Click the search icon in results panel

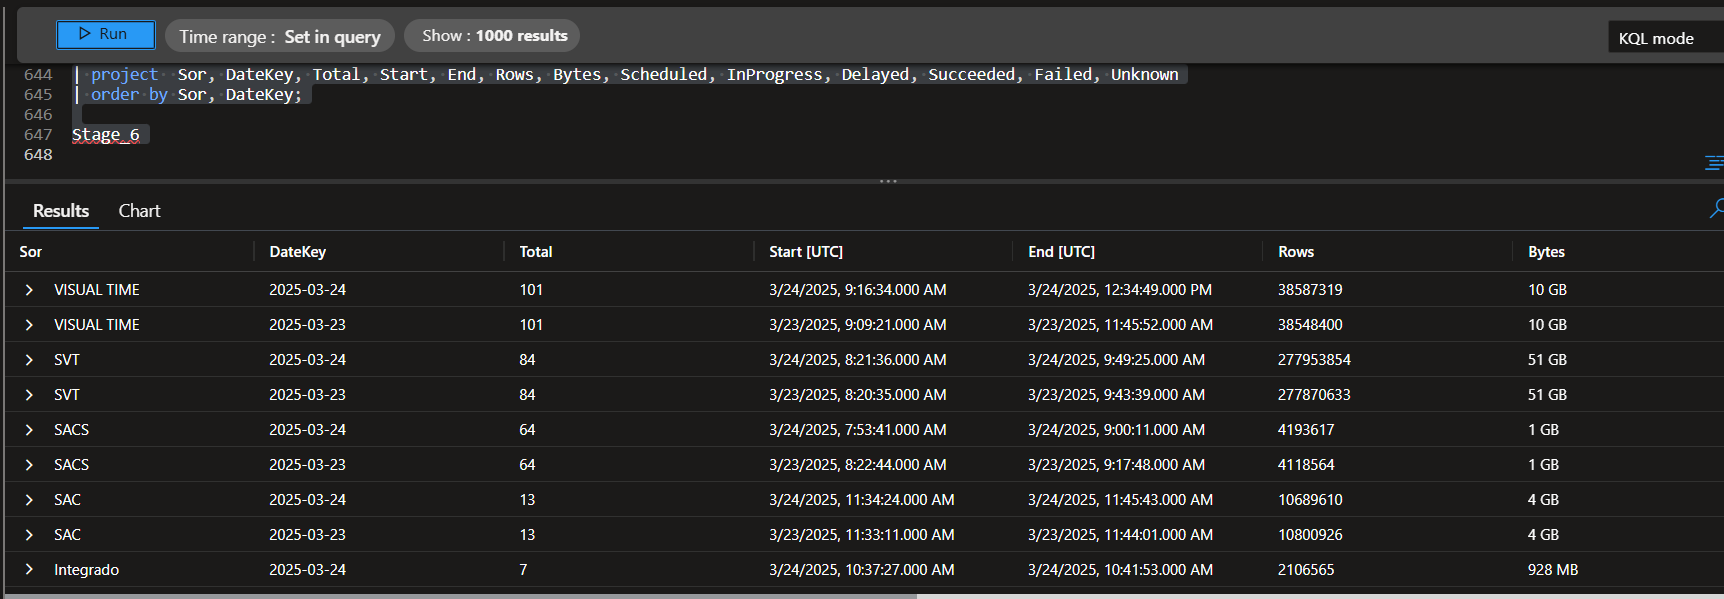tap(1716, 208)
